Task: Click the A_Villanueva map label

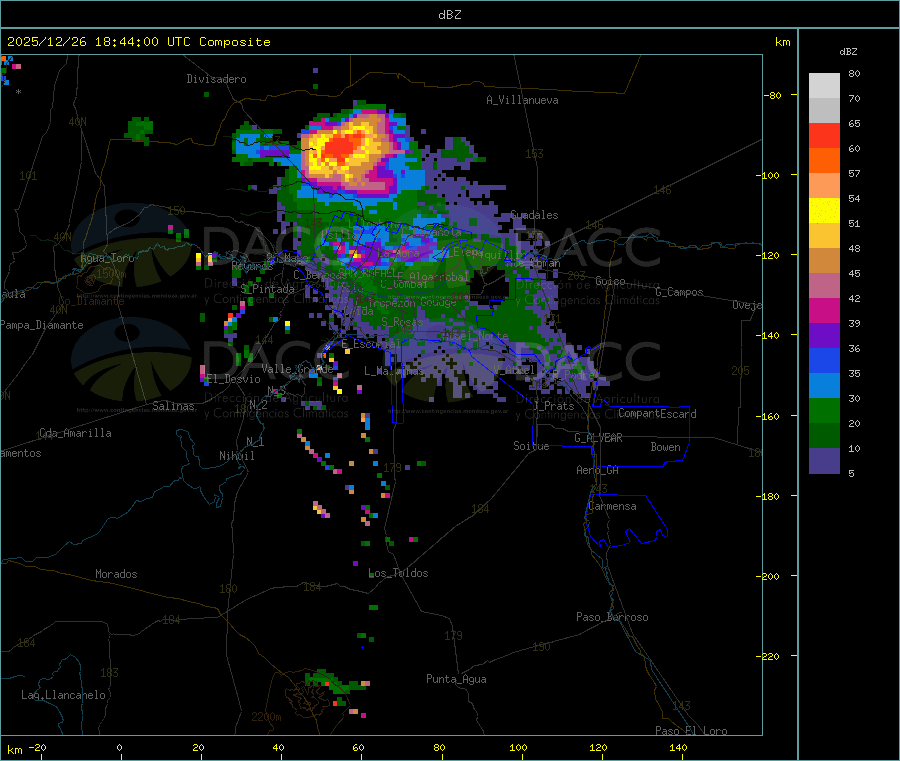Action: coord(522,100)
